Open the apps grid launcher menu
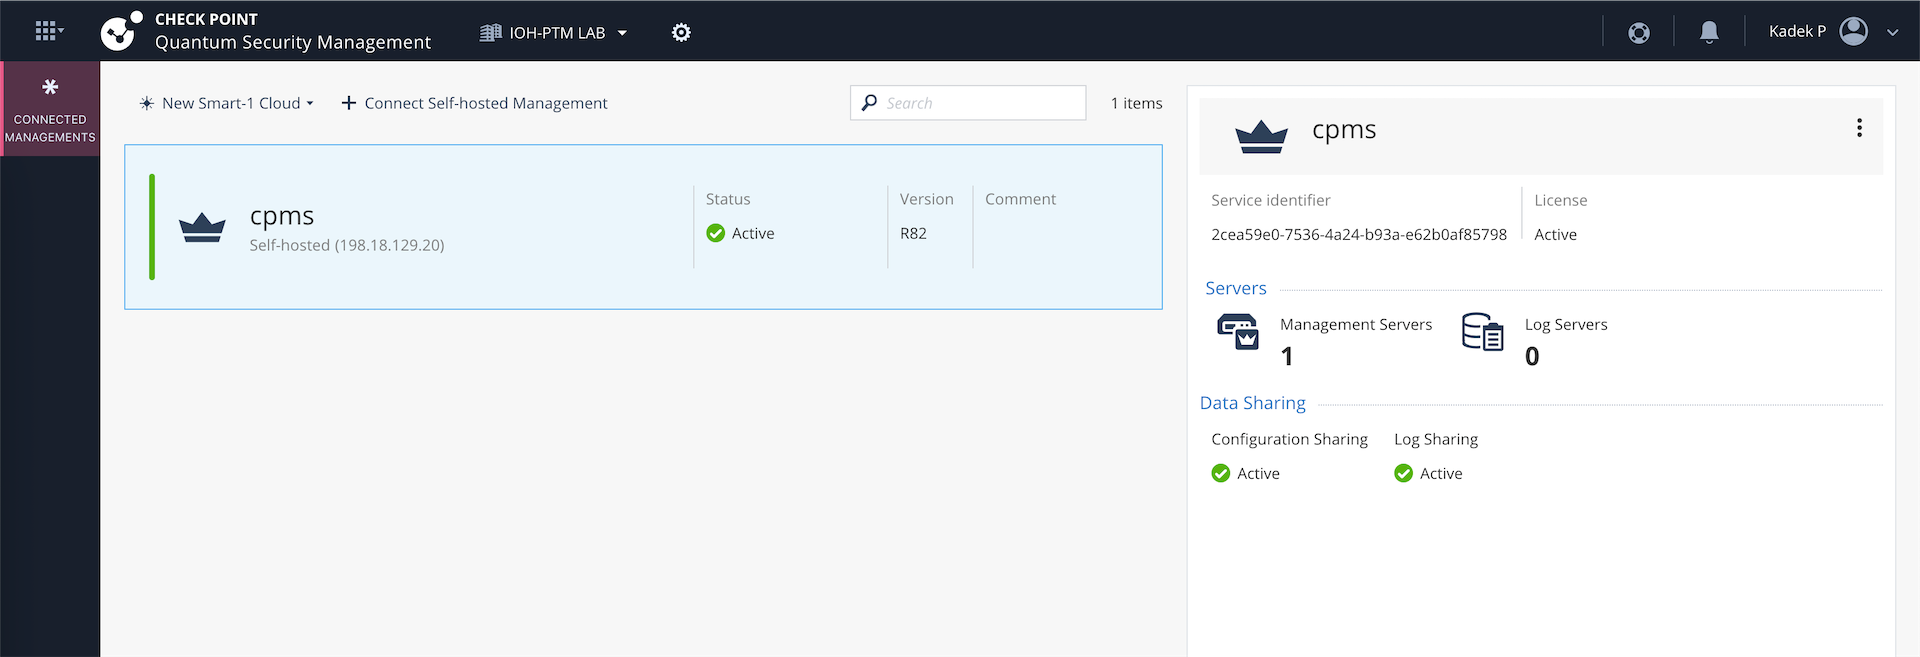The image size is (1920, 657). tap(47, 32)
